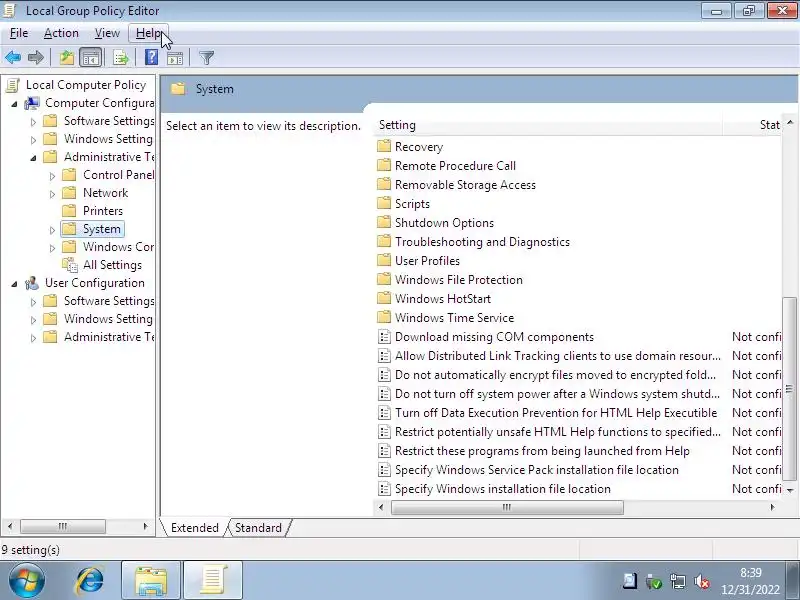Collapse the Computer Configuration node
Screen dimensions: 800x600
pyautogui.click(x=14, y=104)
